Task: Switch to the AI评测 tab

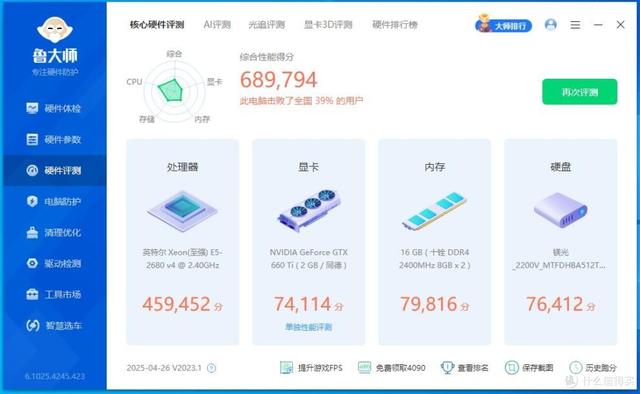Action: point(217,24)
